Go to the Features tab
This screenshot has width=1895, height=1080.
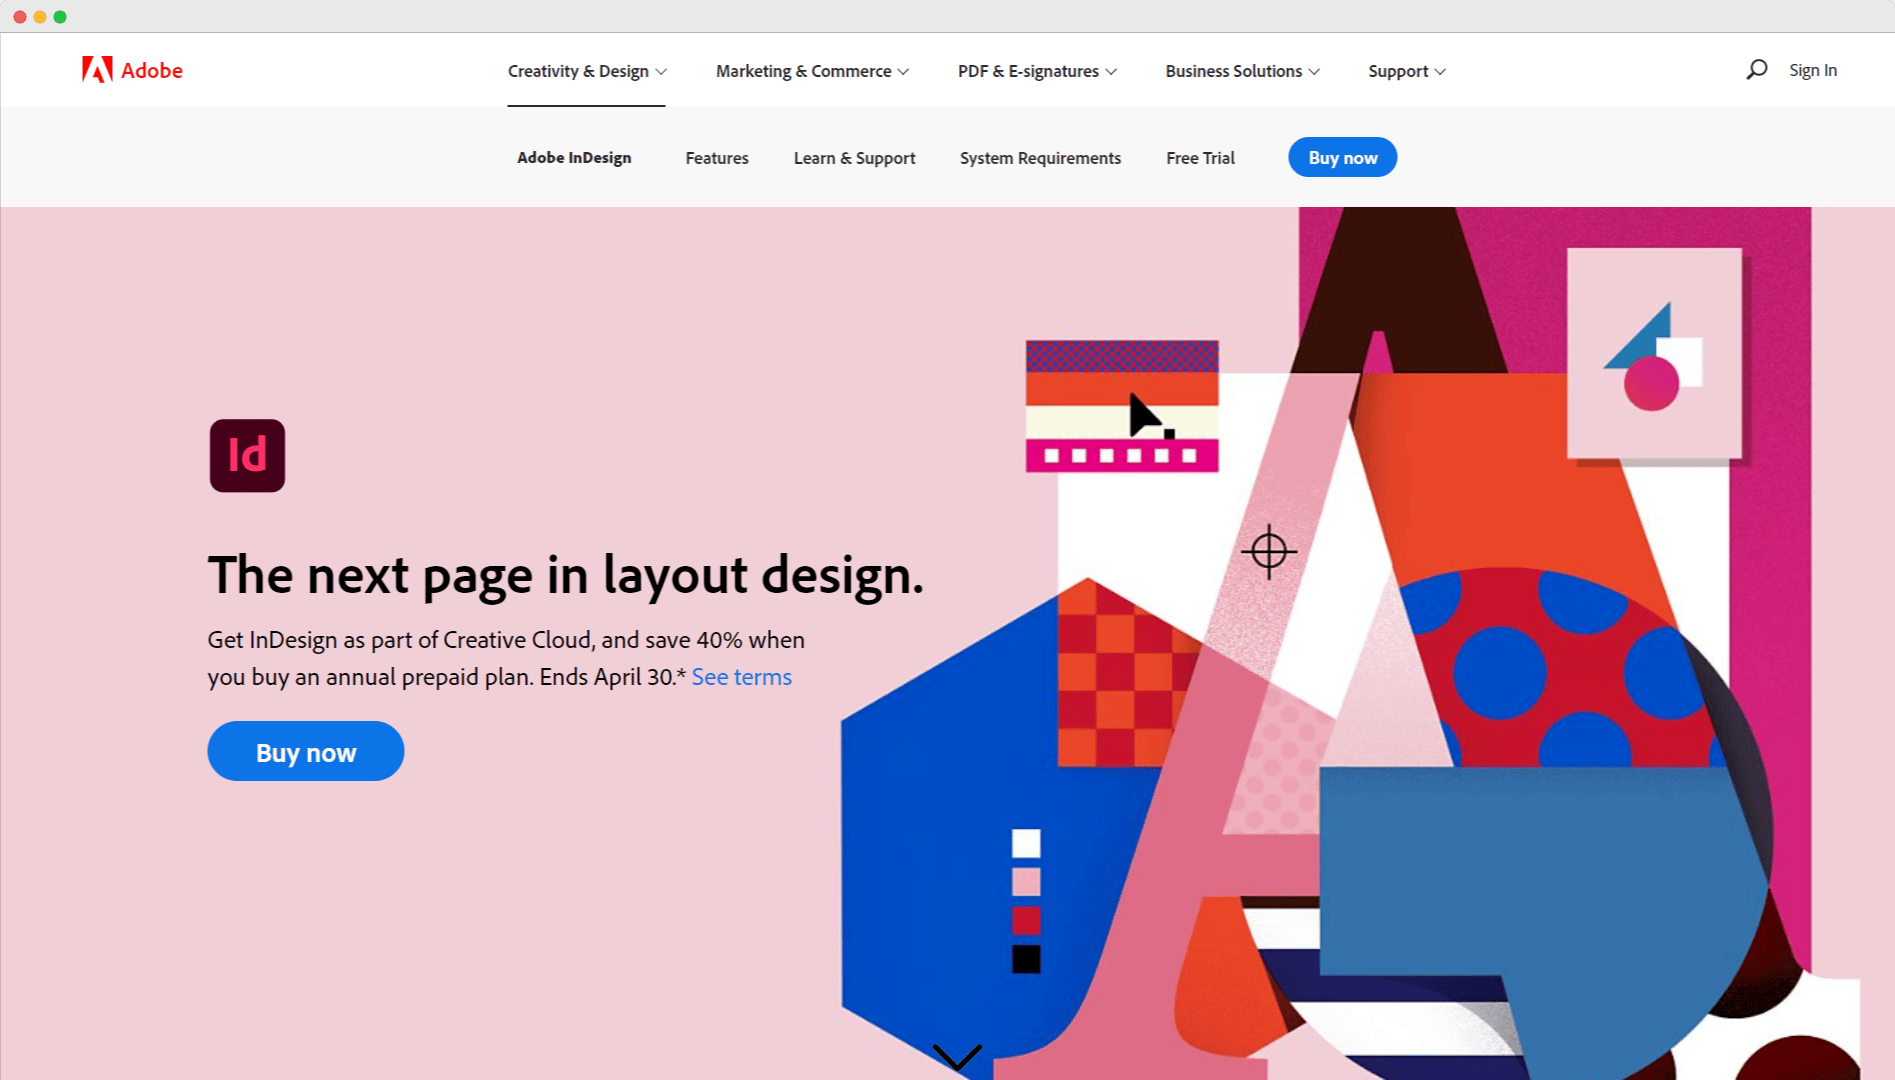(717, 158)
